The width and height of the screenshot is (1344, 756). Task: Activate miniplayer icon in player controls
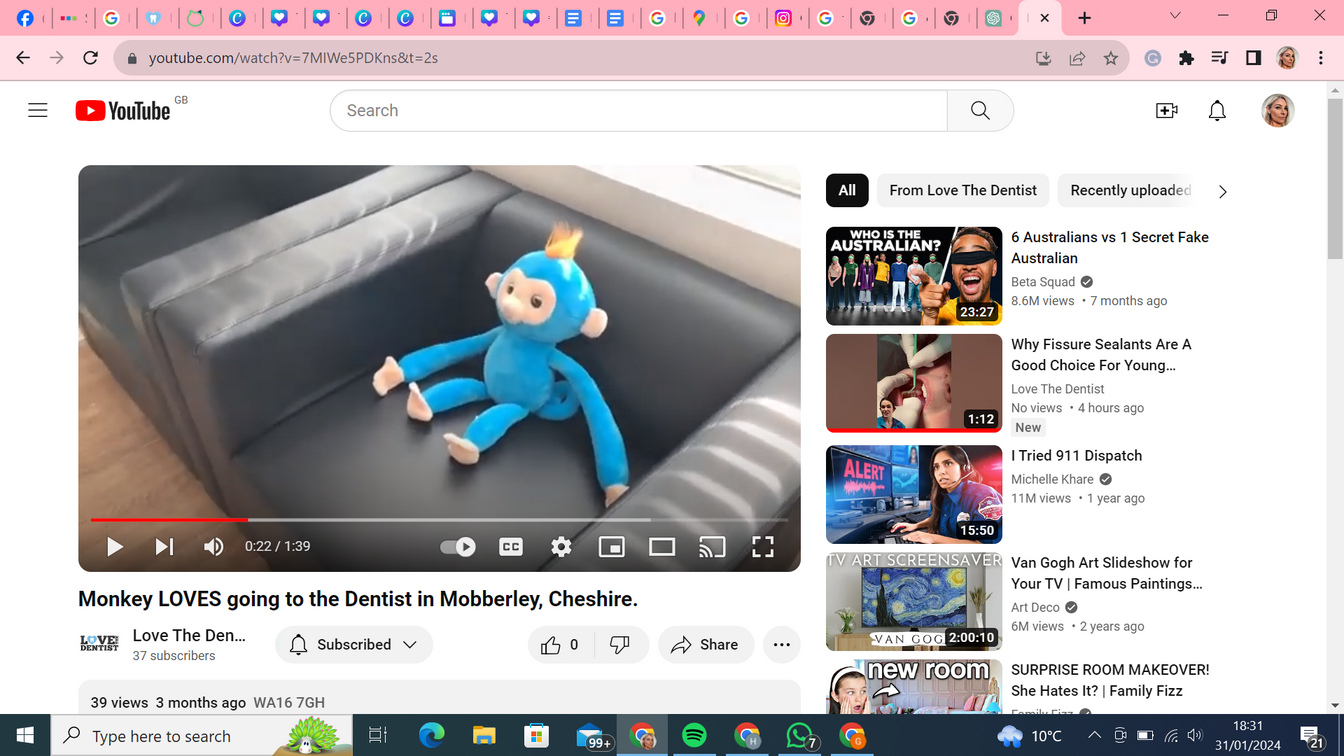click(x=611, y=547)
